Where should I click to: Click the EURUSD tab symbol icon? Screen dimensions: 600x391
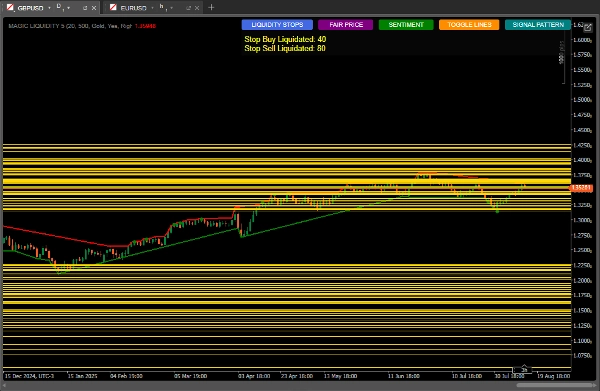point(113,7)
